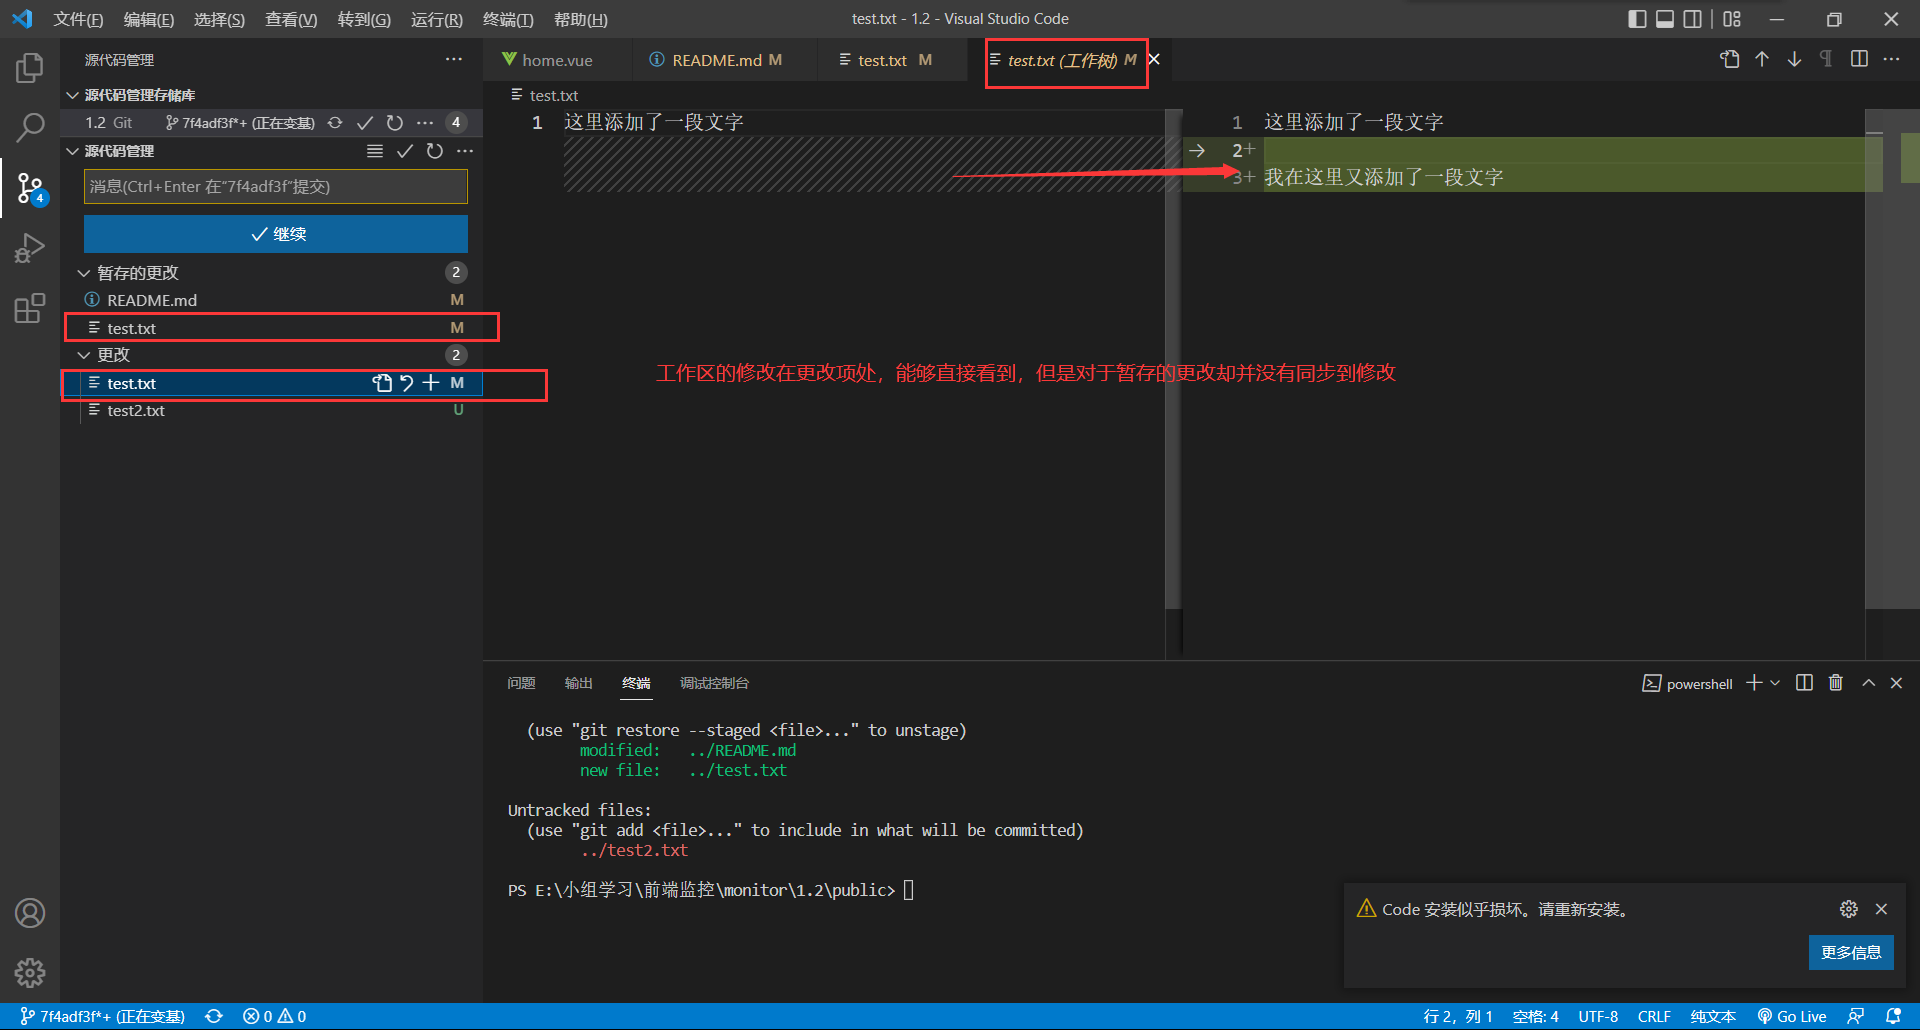Toggle panel layout icon in title bar
Image resolution: width=1920 pixels, height=1030 pixels.
(x=1665, y=19)
